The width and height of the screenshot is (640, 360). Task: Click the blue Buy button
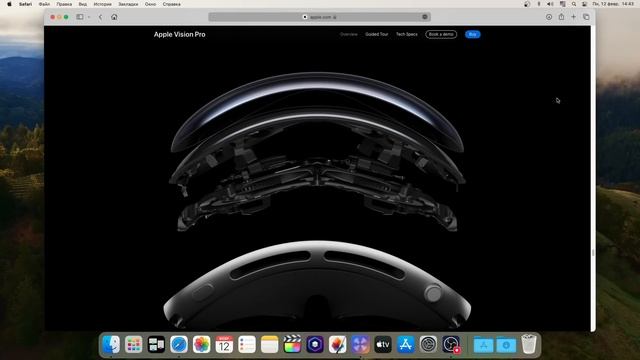click(x=473, y=34)
